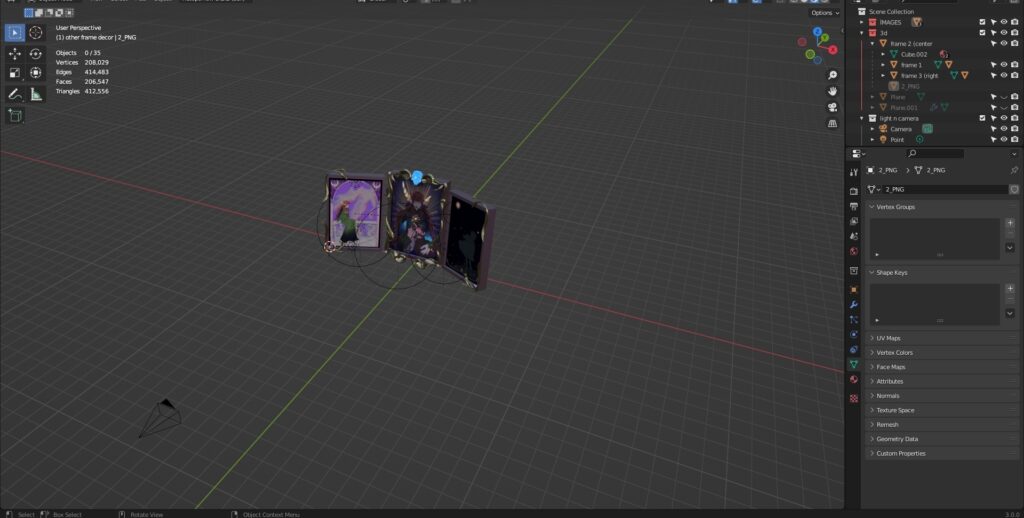
Task: Activate the Measure ruler tool
Action: click(36, 95)
